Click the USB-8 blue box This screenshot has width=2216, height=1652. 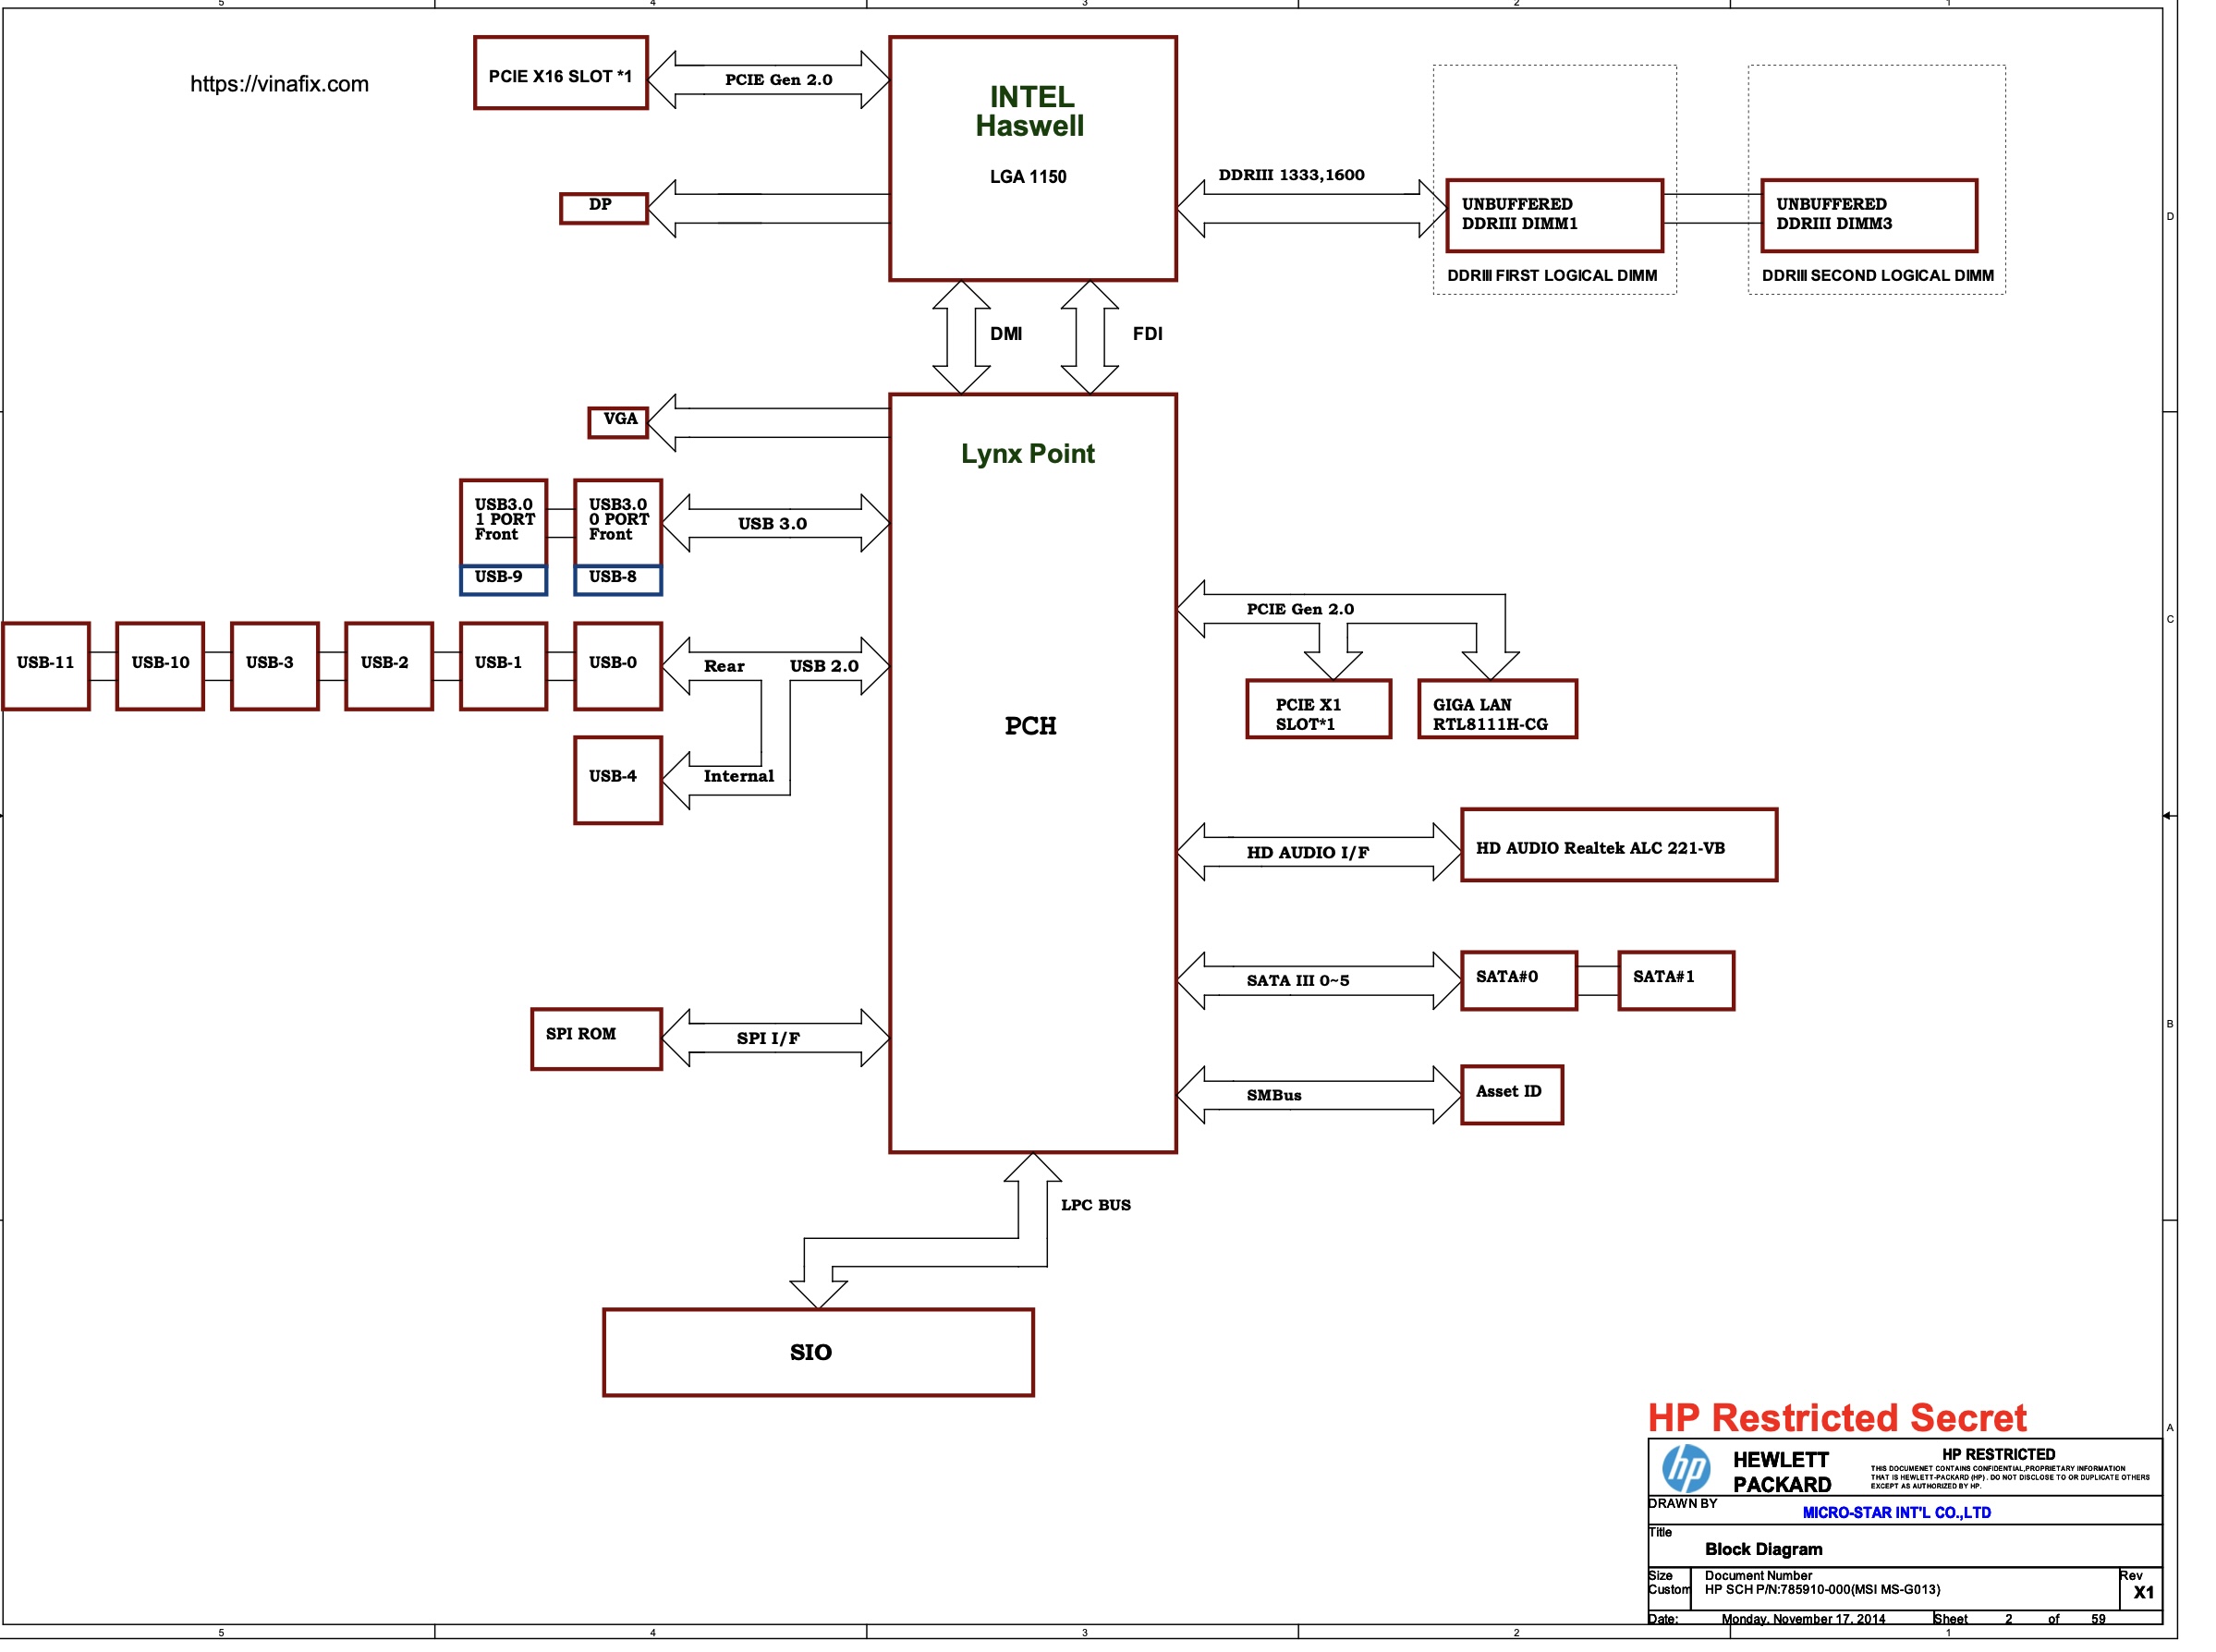[x=617, y=580]
